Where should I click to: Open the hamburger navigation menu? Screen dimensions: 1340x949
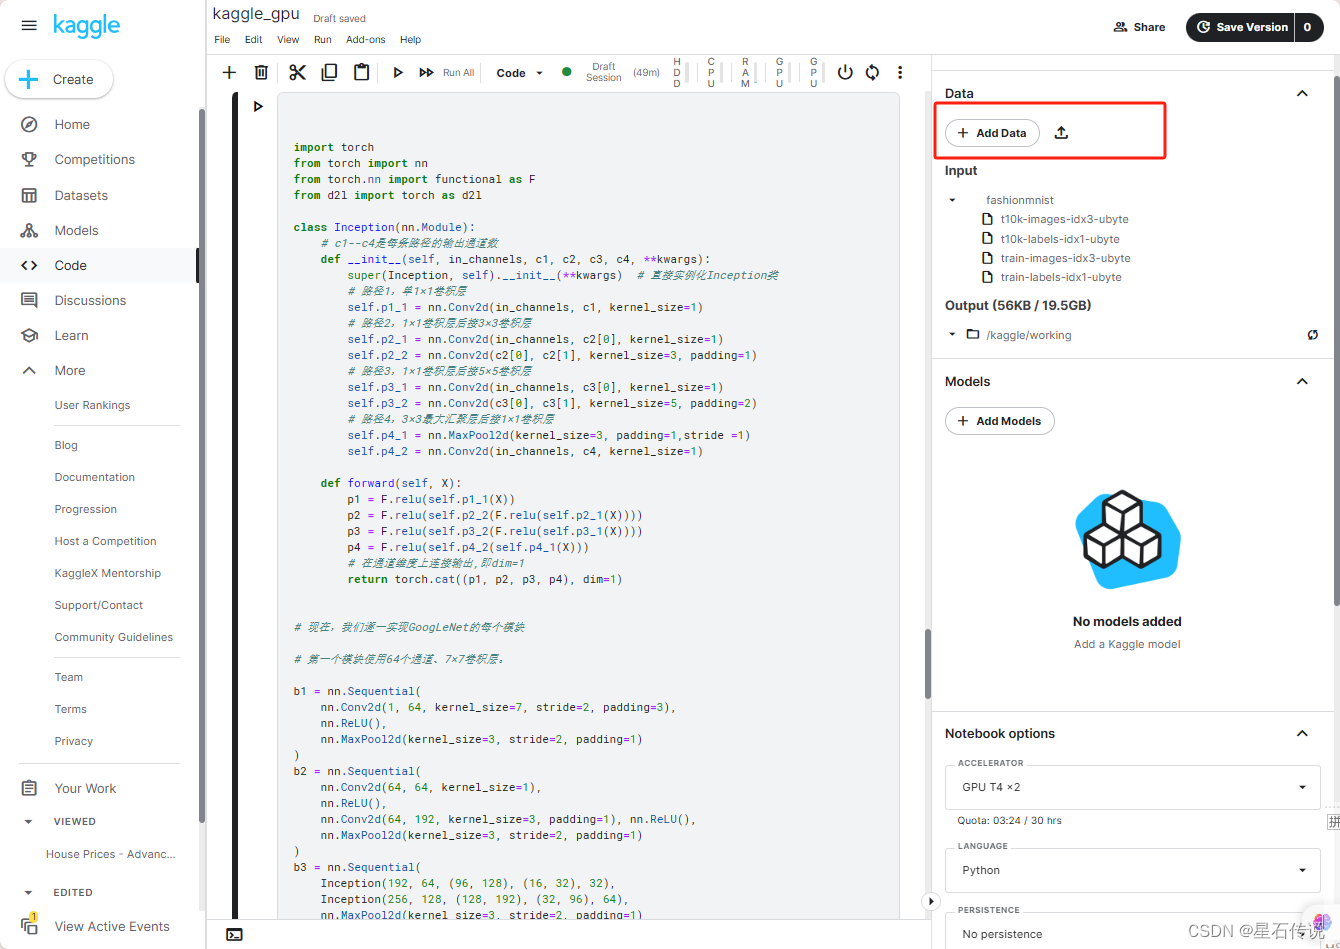tap(29, 25)
